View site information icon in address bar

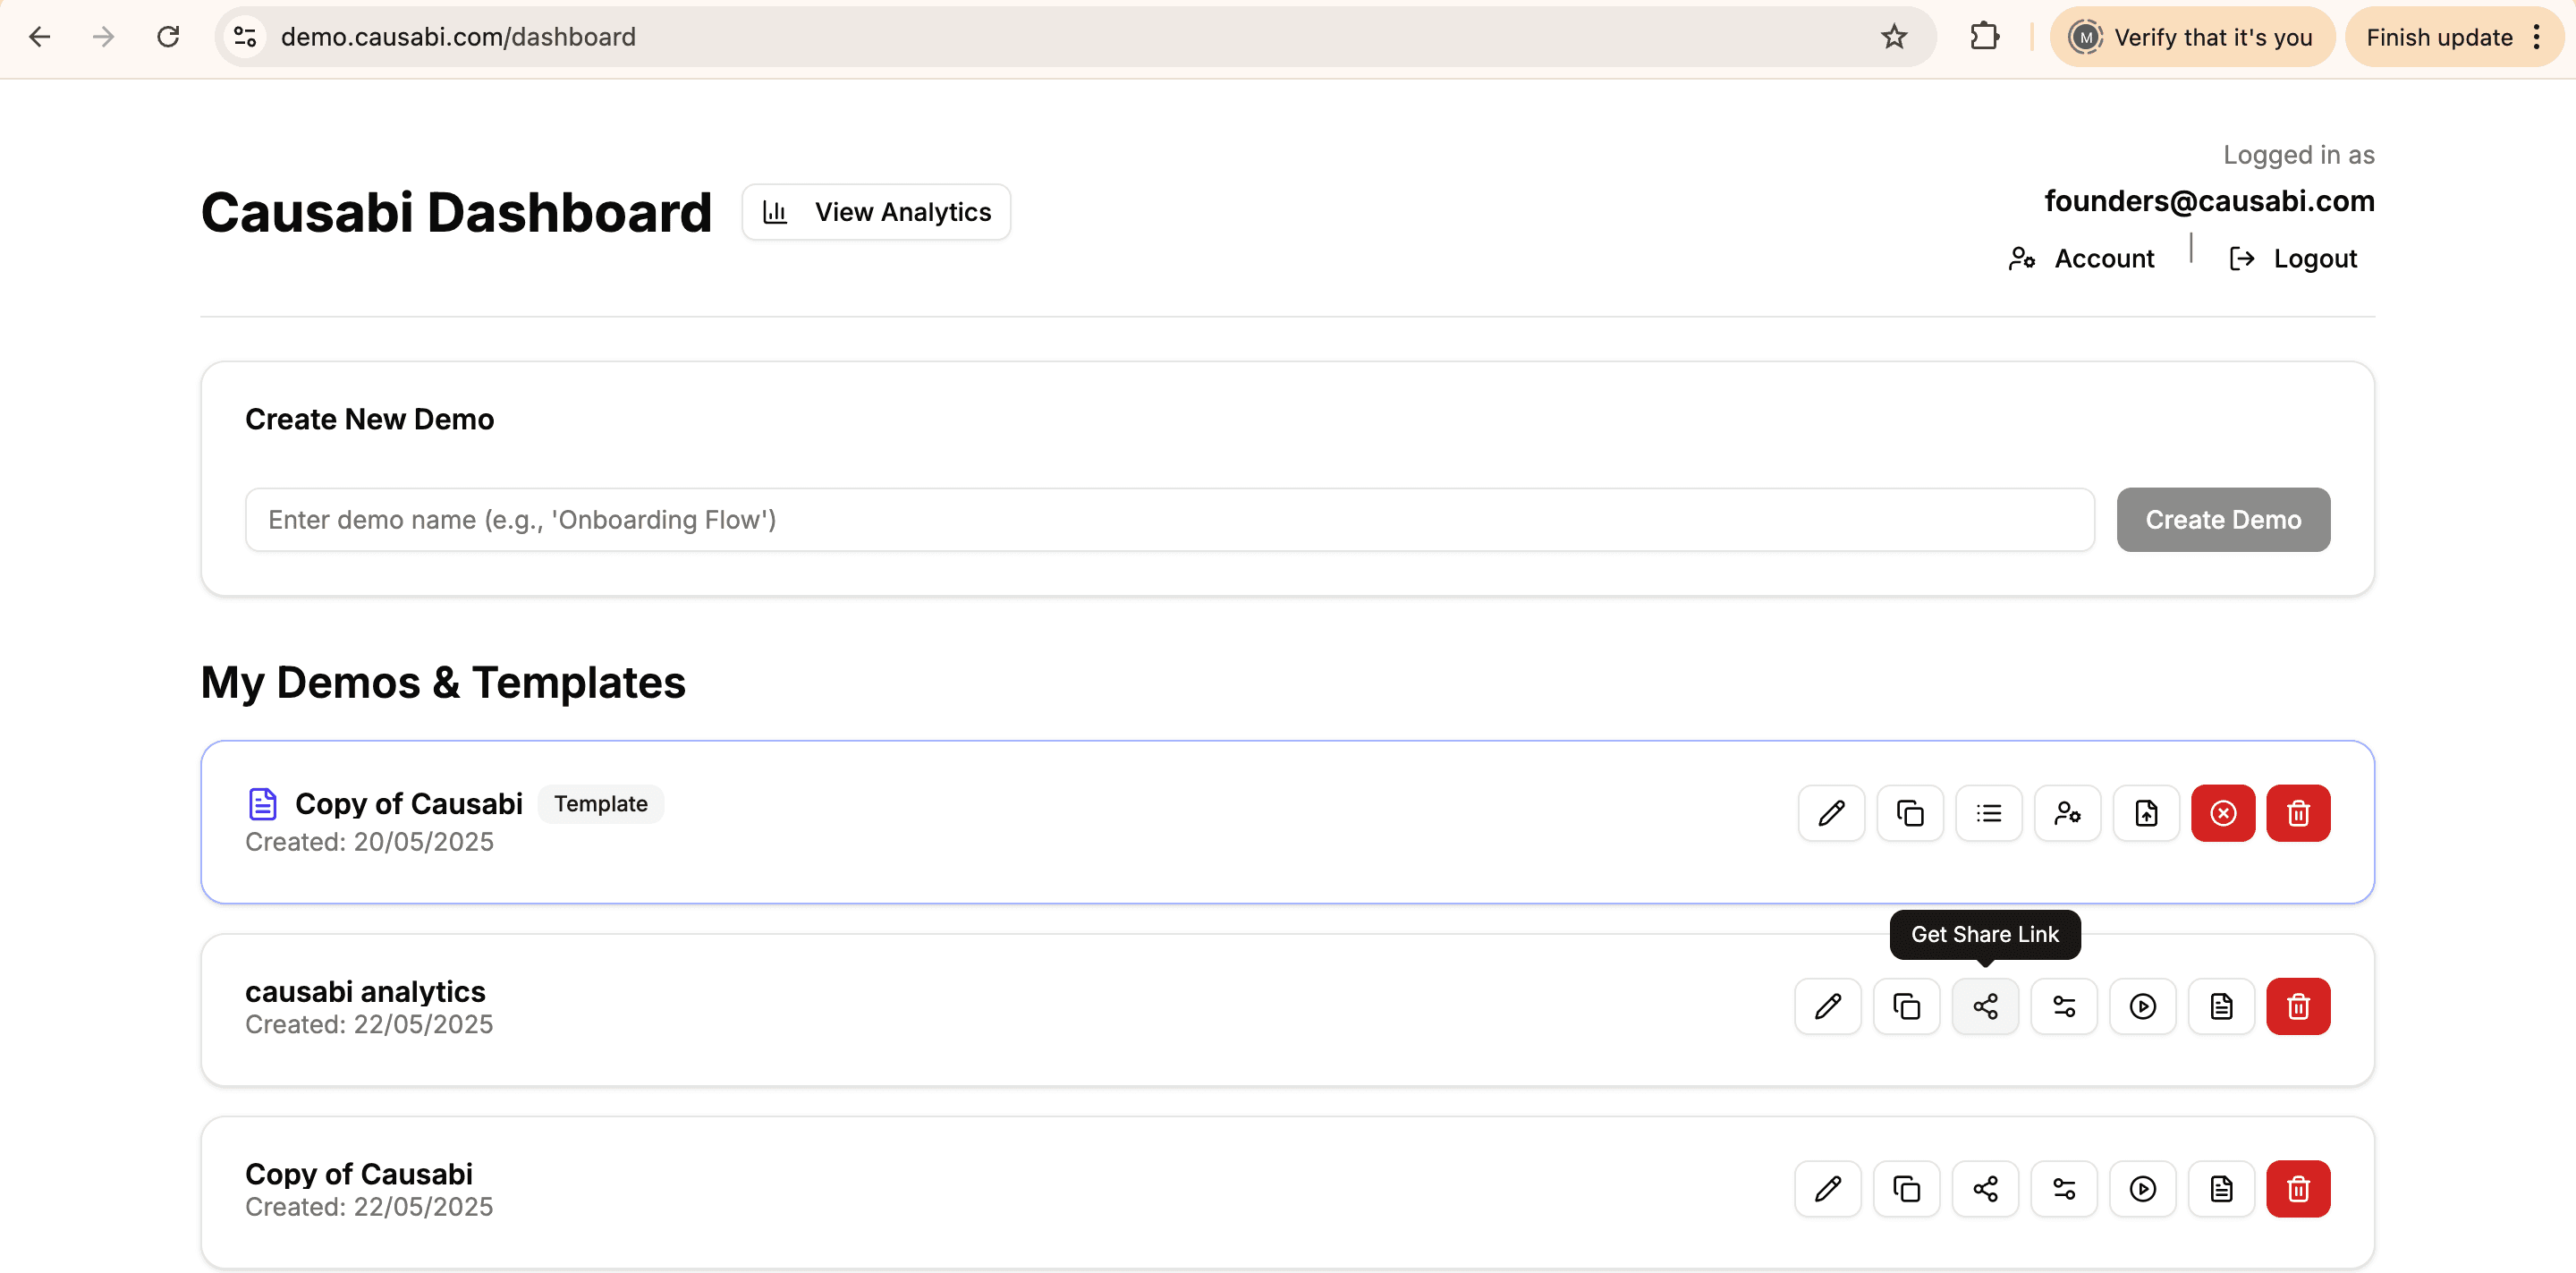245,37
